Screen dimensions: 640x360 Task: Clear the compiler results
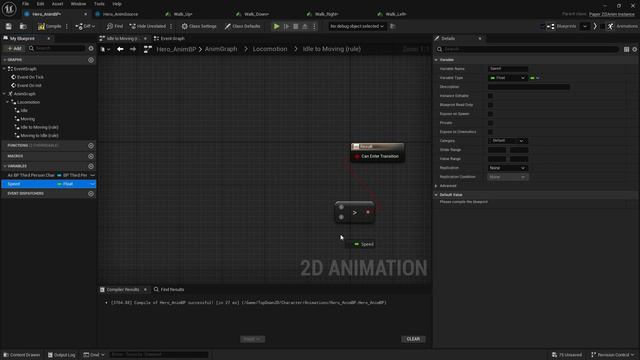tap(413, 339)
